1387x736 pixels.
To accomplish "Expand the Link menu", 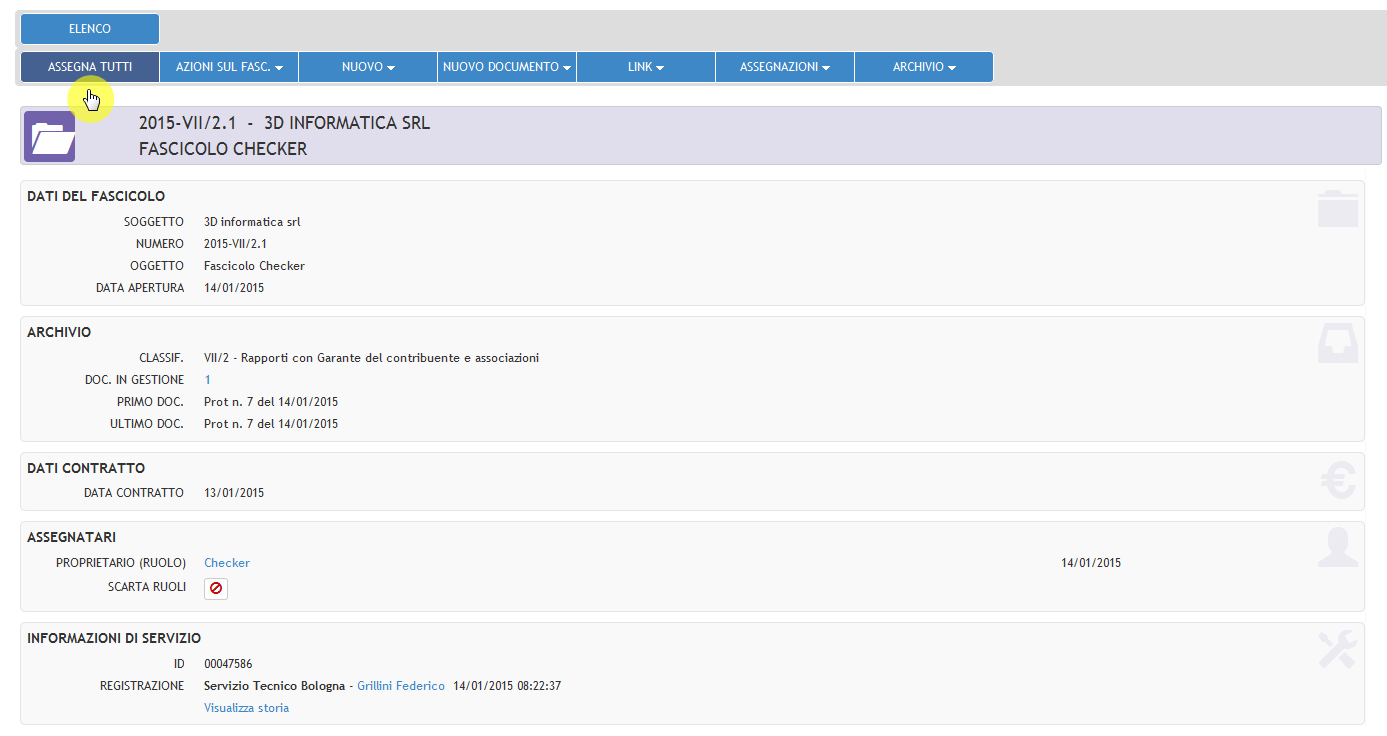I will coord(646,67).
